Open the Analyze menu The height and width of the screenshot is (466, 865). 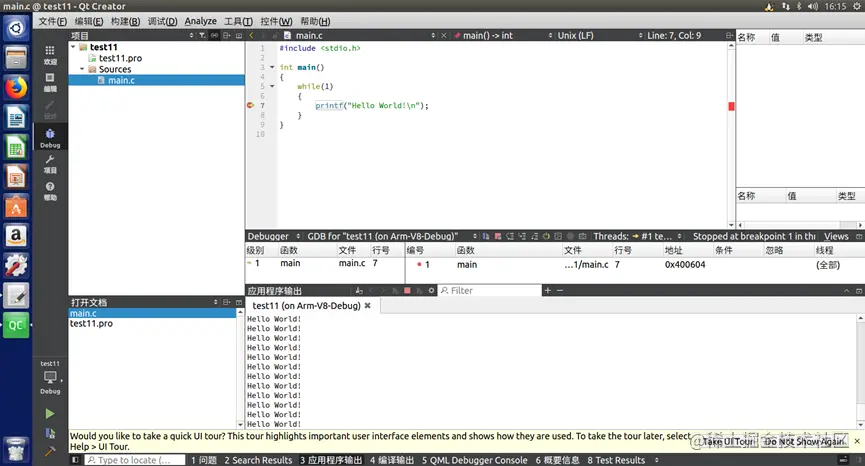tap(200, 22)
